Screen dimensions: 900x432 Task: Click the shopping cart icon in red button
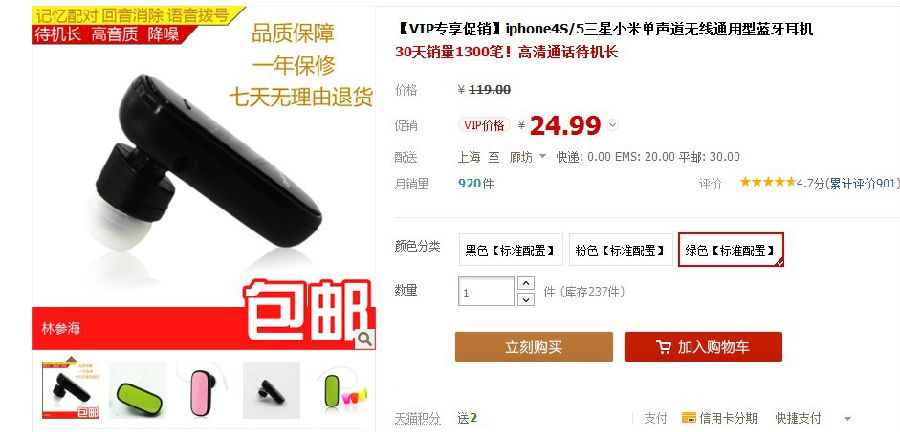coord(663,347)
